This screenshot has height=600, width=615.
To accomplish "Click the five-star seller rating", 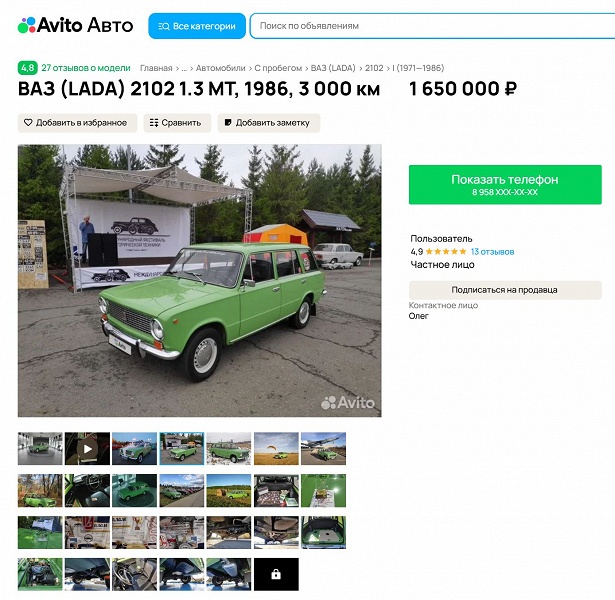I will (x=446, y=251).
